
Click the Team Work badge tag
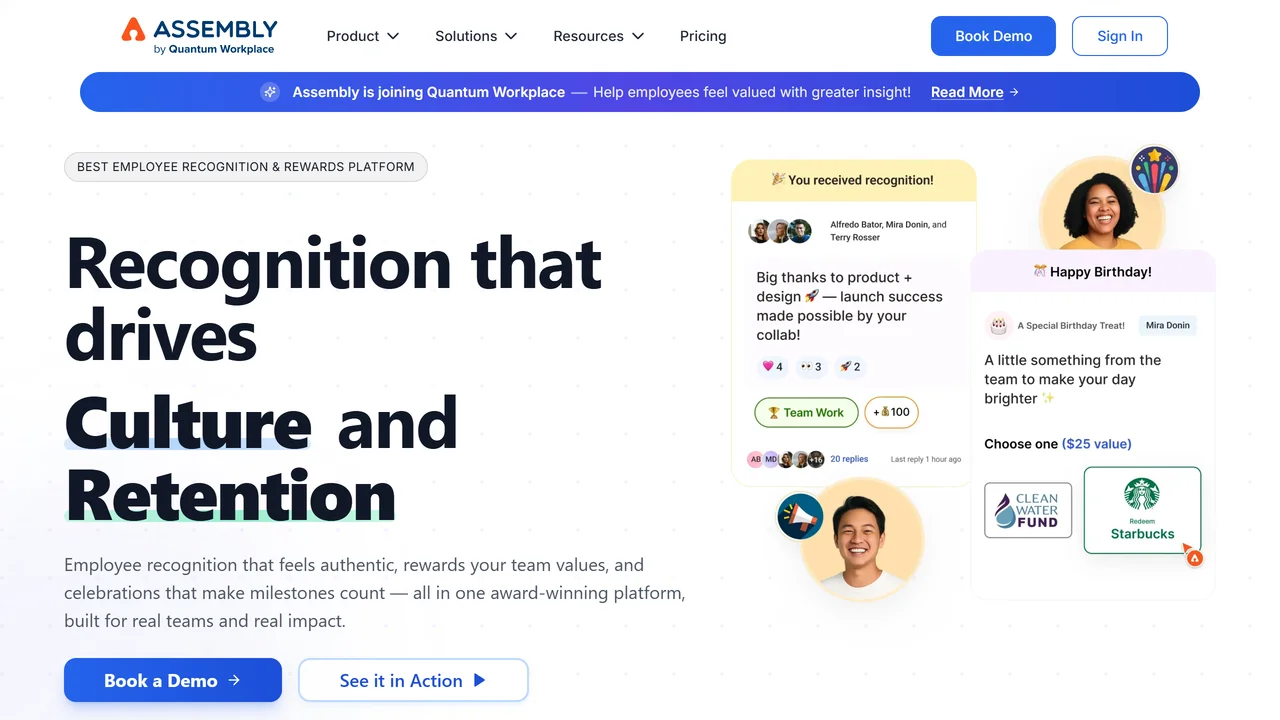click(806, 412)
